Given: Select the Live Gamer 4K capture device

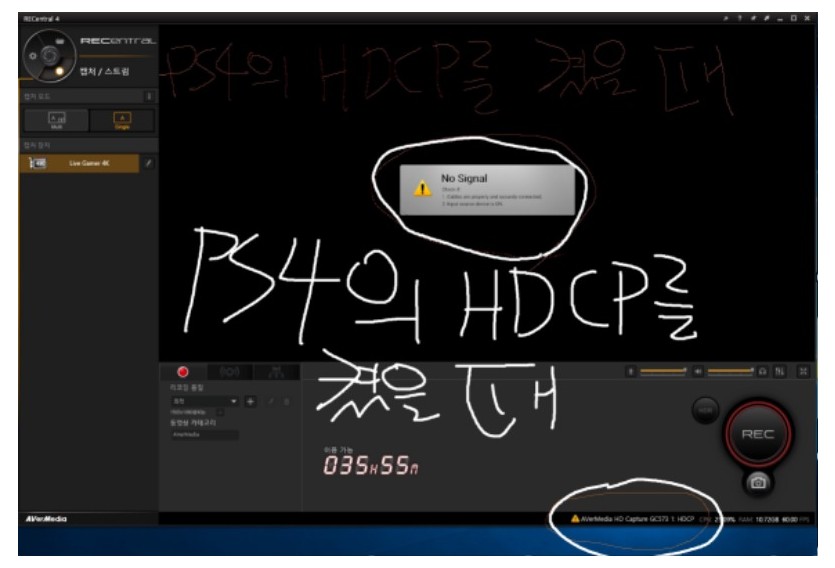Looking at the screenshot, I should [79, 163].
